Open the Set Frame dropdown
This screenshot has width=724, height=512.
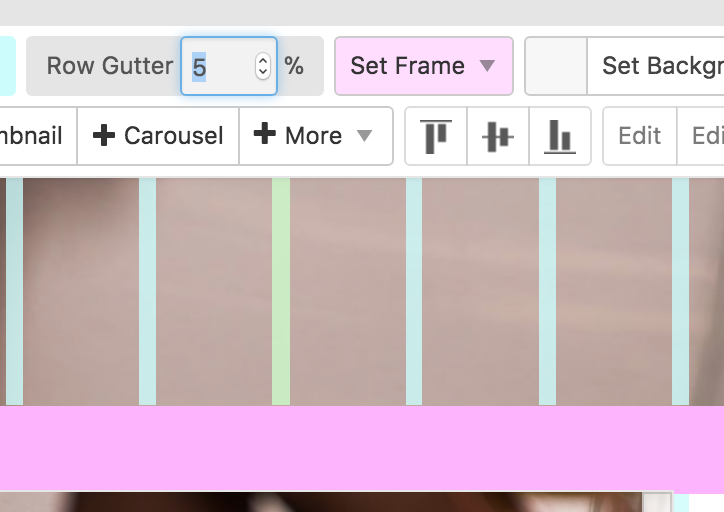[x=423, y=66]
